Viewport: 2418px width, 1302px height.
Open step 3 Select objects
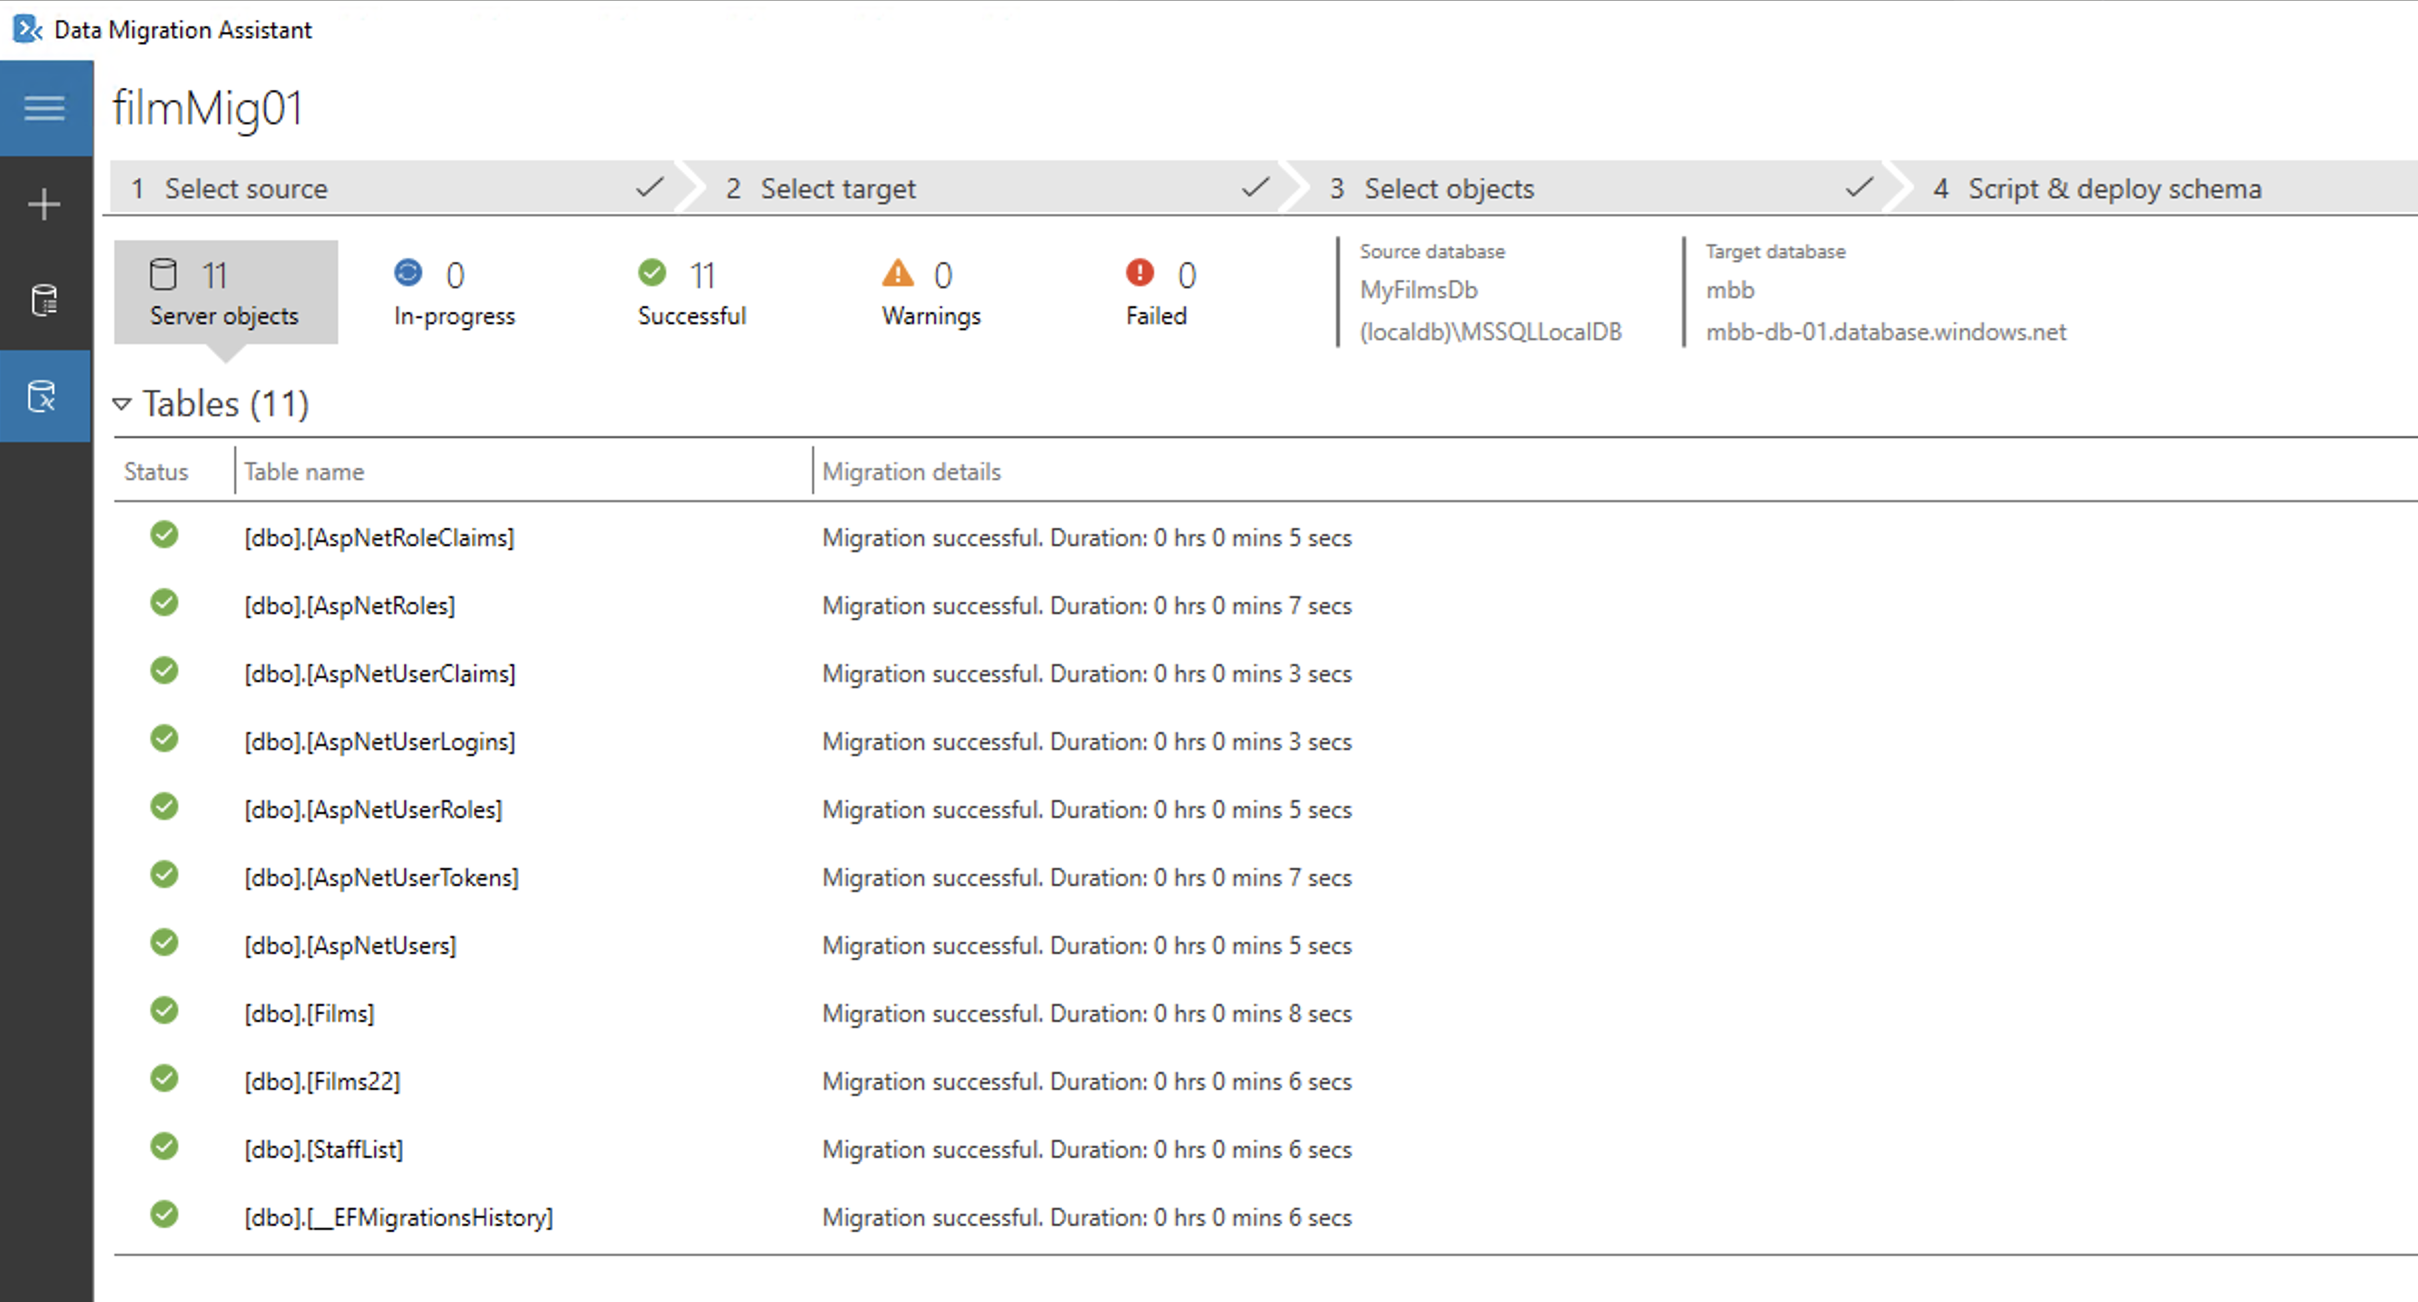[1448, 188]
